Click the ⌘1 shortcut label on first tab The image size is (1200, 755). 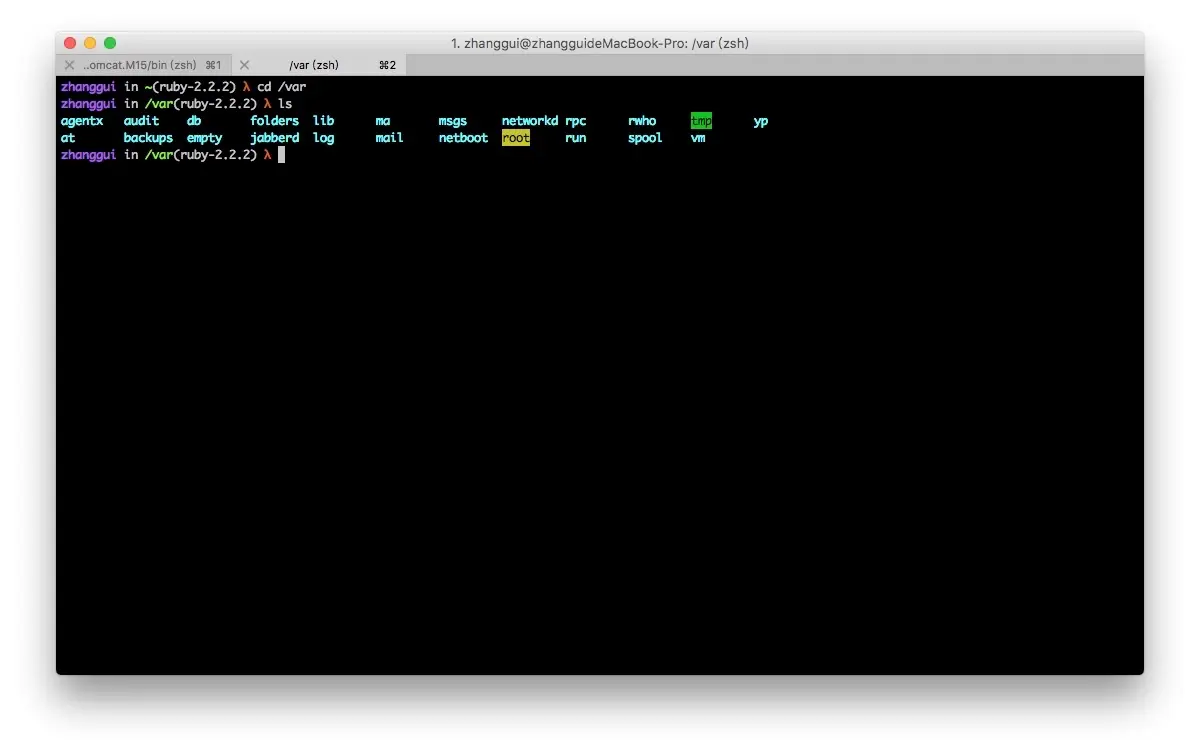213,65
